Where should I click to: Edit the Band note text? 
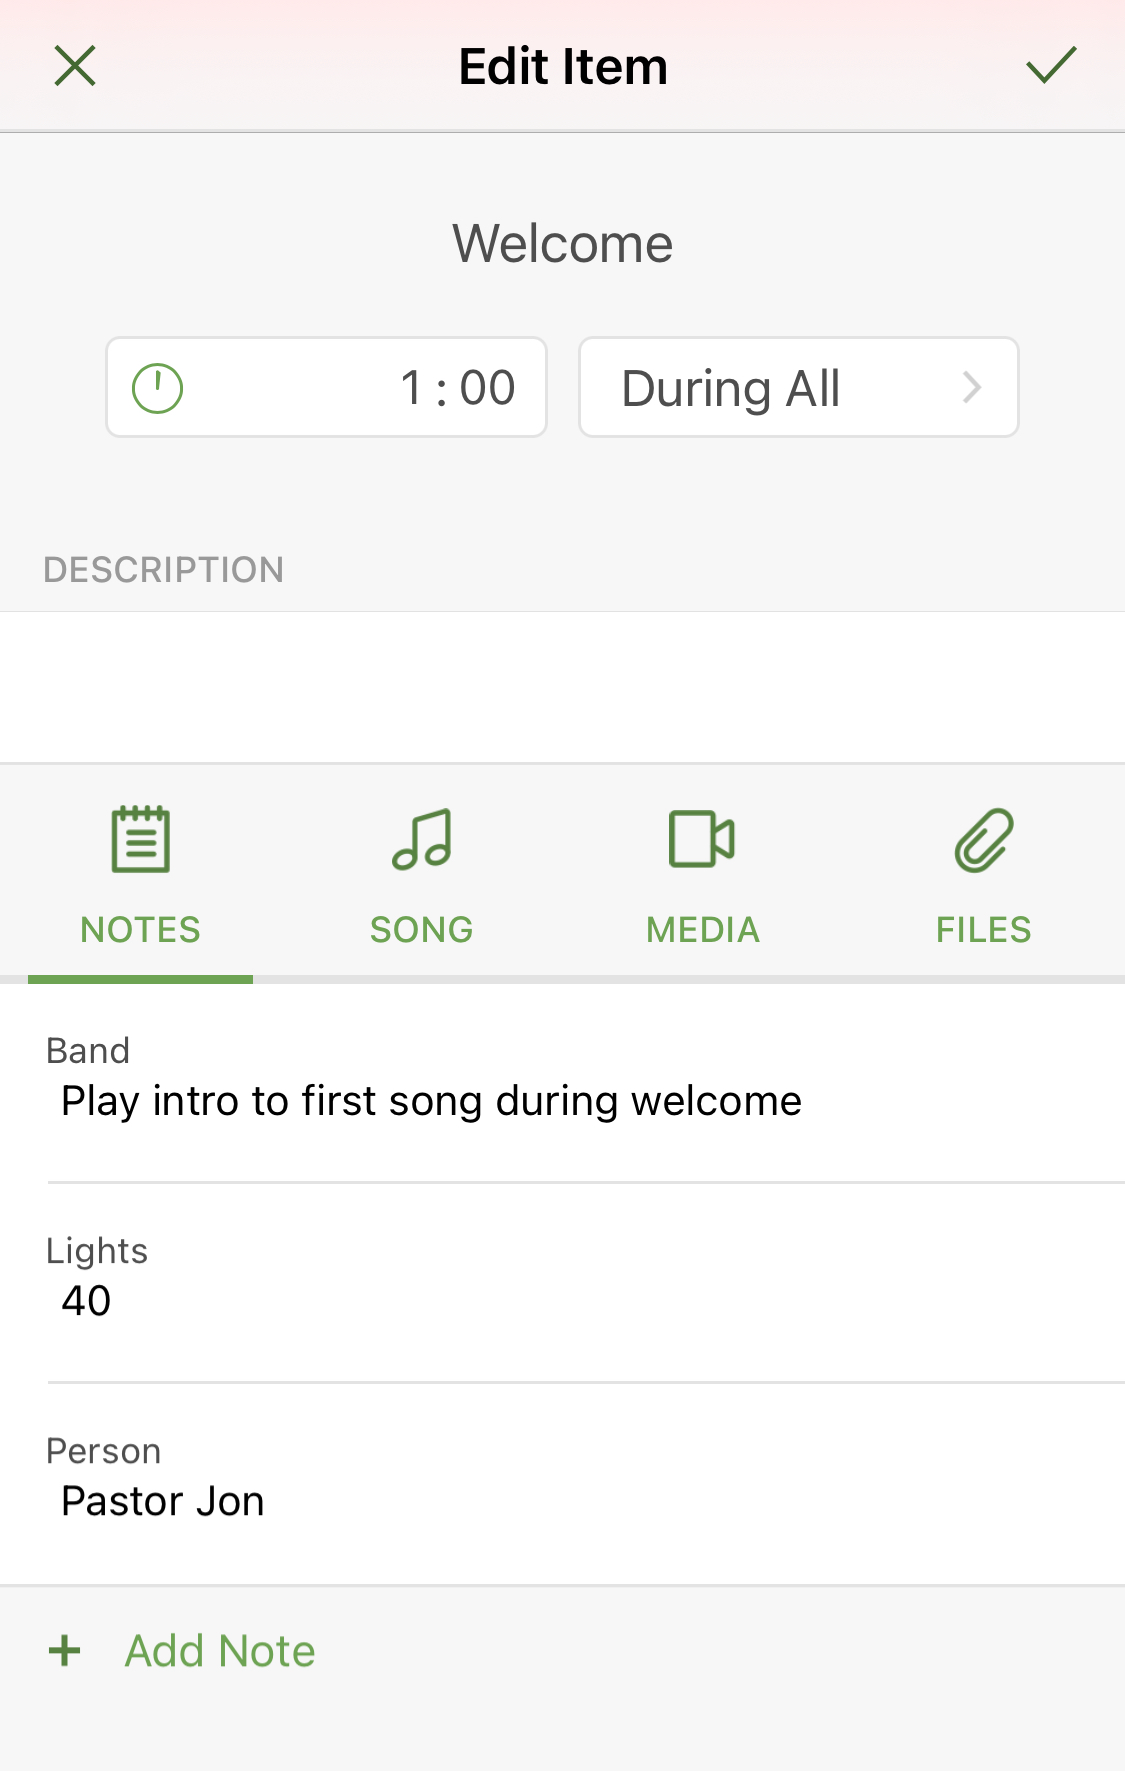431,1101
